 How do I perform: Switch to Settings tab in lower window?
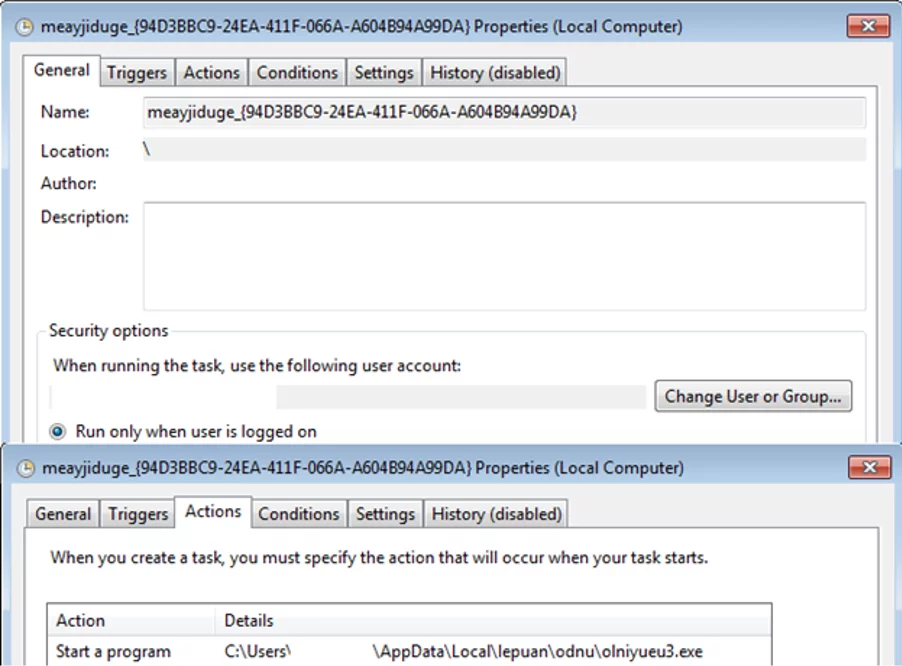385,514
